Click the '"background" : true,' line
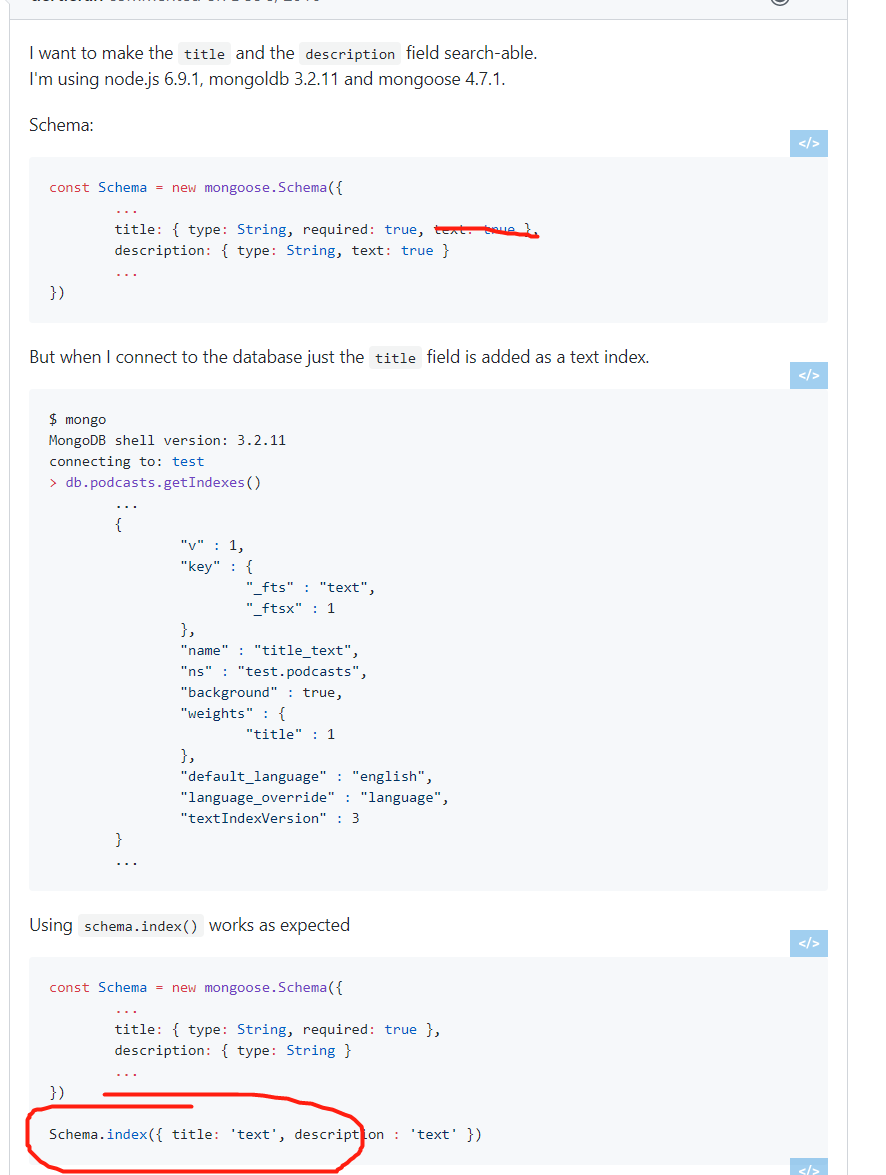Viewport: 886px width, 1175px height. pos(261,692)
